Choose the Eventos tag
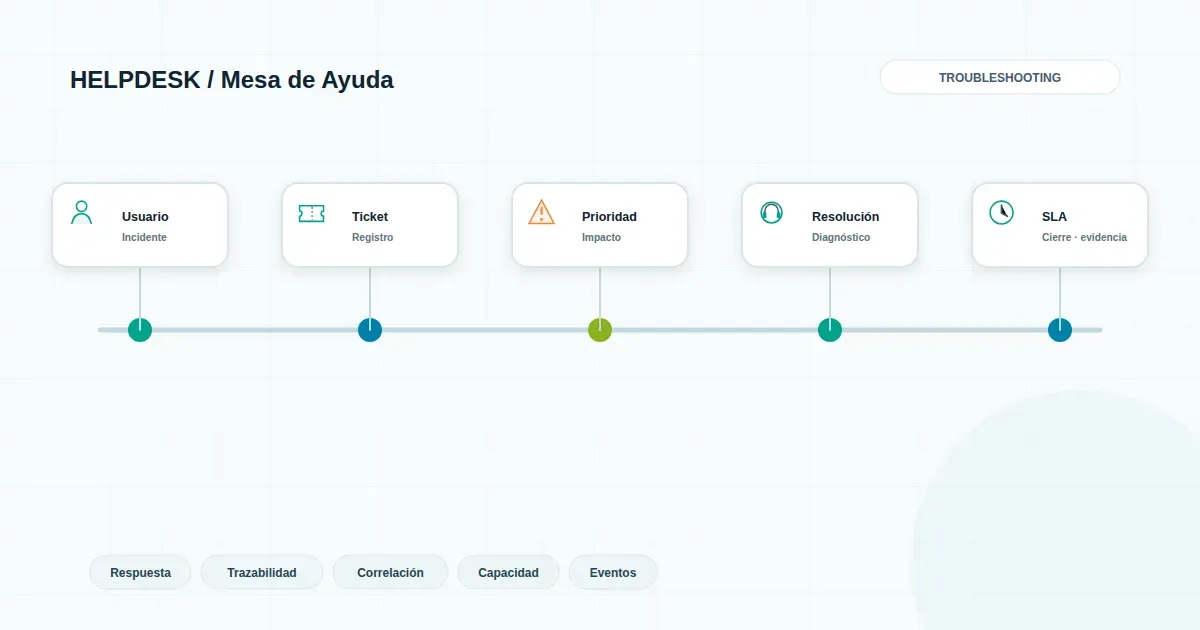1200x630 pixels. pos(613,573)
